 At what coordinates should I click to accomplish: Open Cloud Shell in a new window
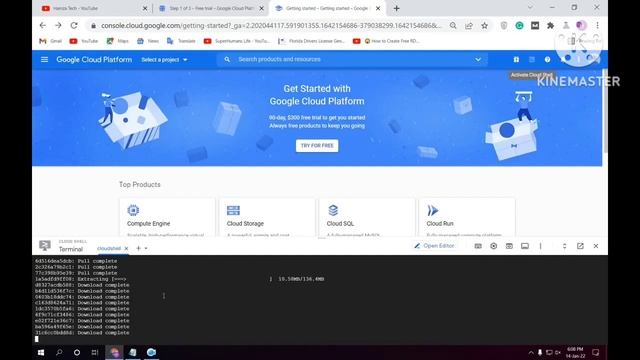[x=580, y=246]
